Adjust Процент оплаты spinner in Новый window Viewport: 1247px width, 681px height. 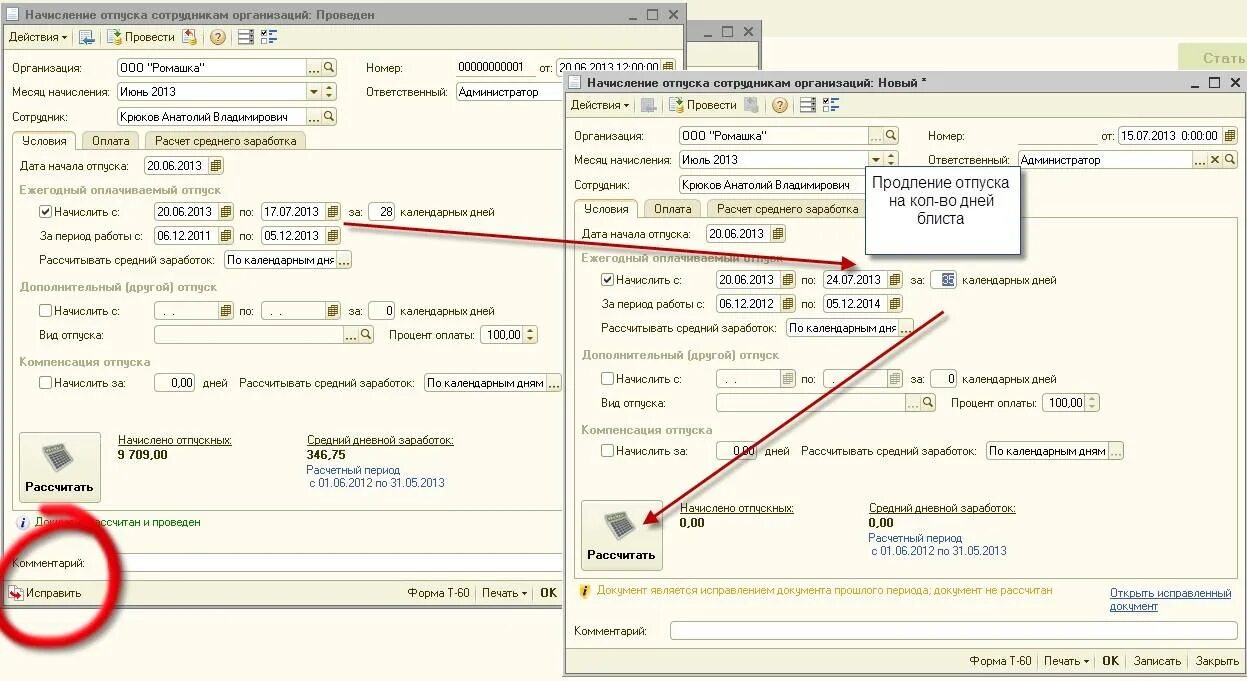coord(1093,403)
